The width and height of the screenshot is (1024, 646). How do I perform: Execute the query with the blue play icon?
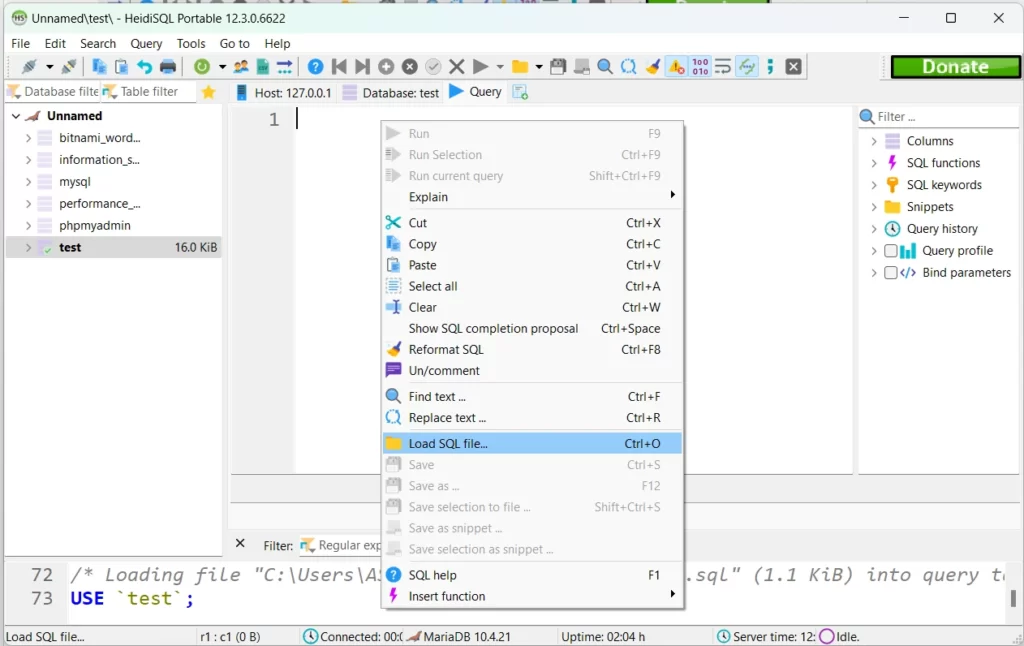tap(480, 66)
